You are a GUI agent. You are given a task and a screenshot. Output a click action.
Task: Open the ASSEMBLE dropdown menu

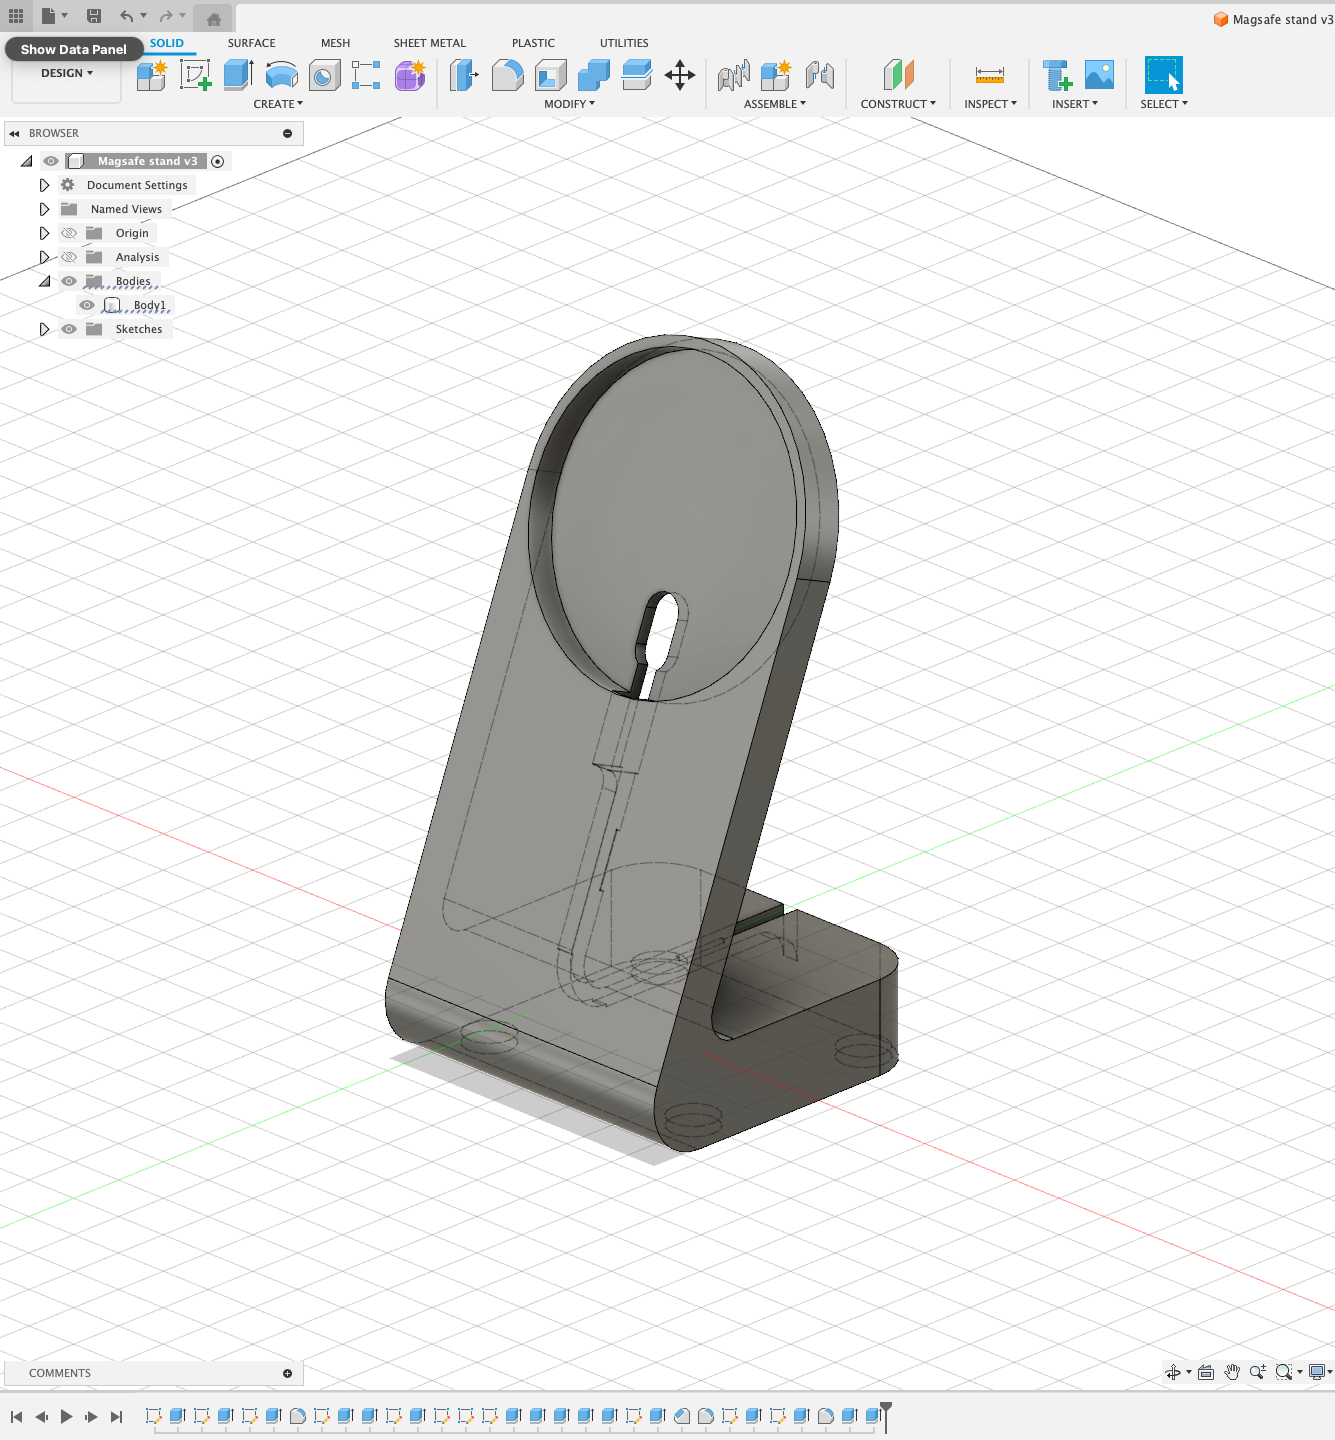(x=775, y=104)
